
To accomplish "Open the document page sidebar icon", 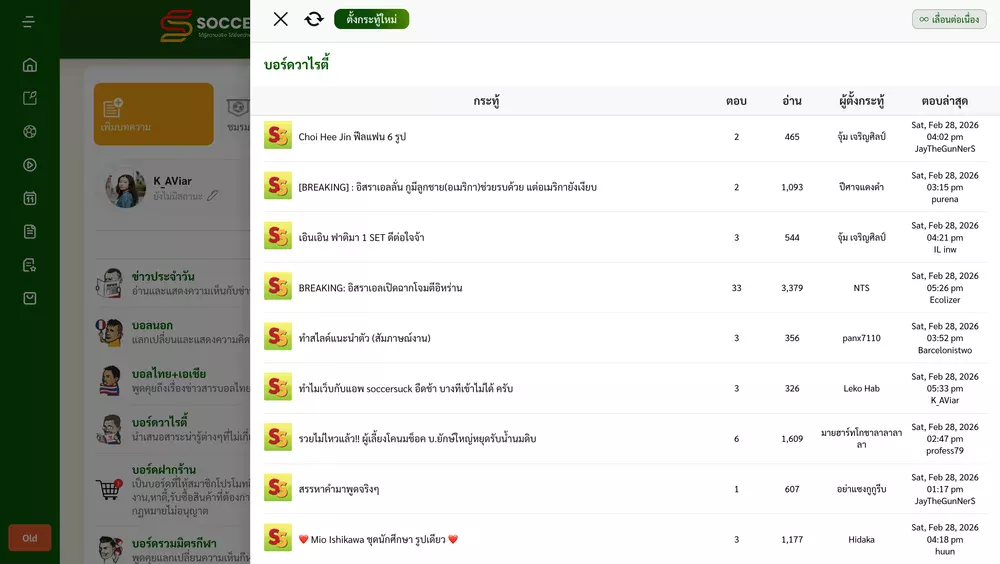I will click(x=30, y=231).
